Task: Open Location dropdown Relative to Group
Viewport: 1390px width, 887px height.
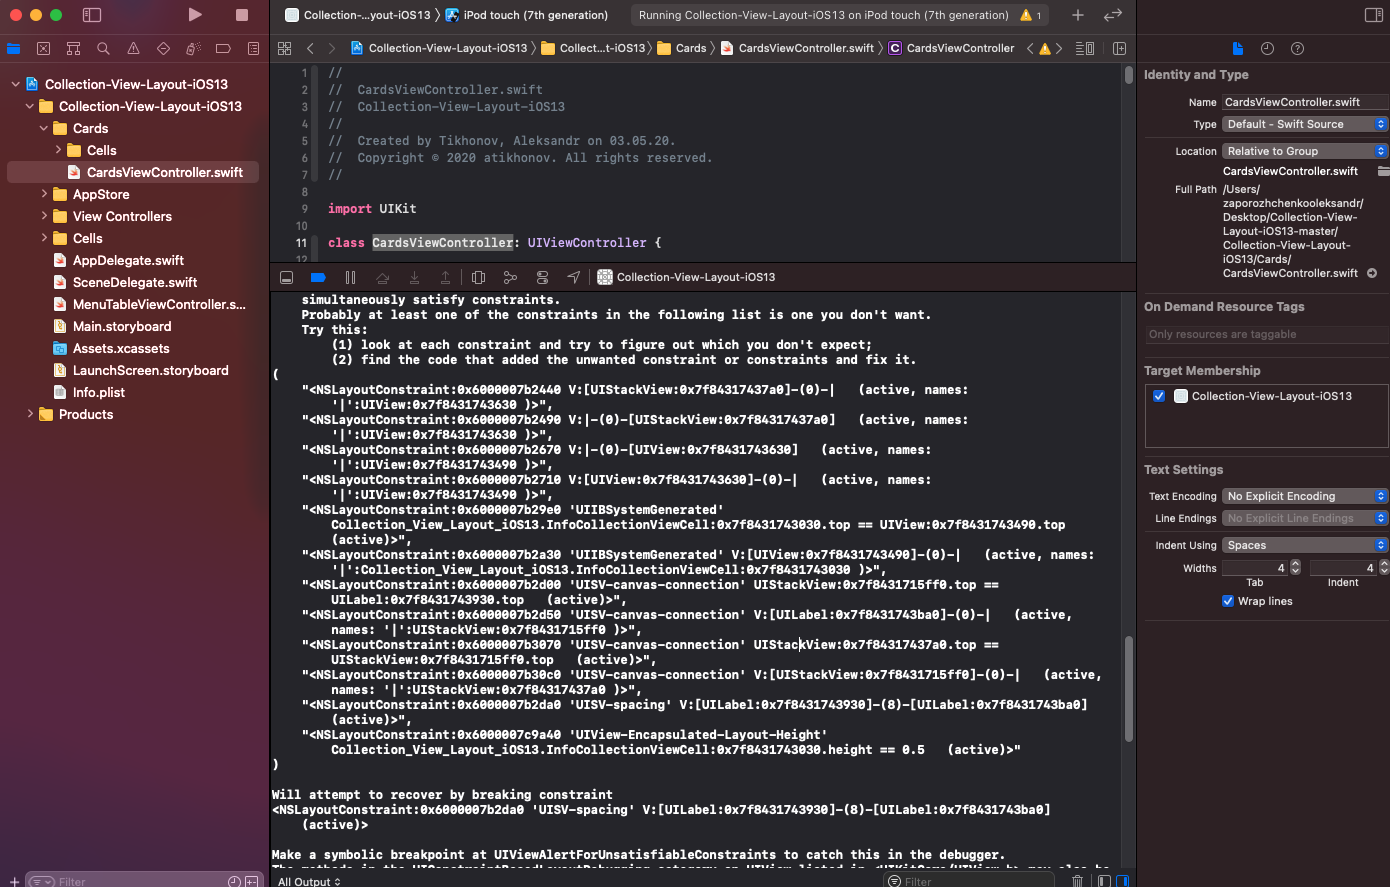Action: point(1305,151)
